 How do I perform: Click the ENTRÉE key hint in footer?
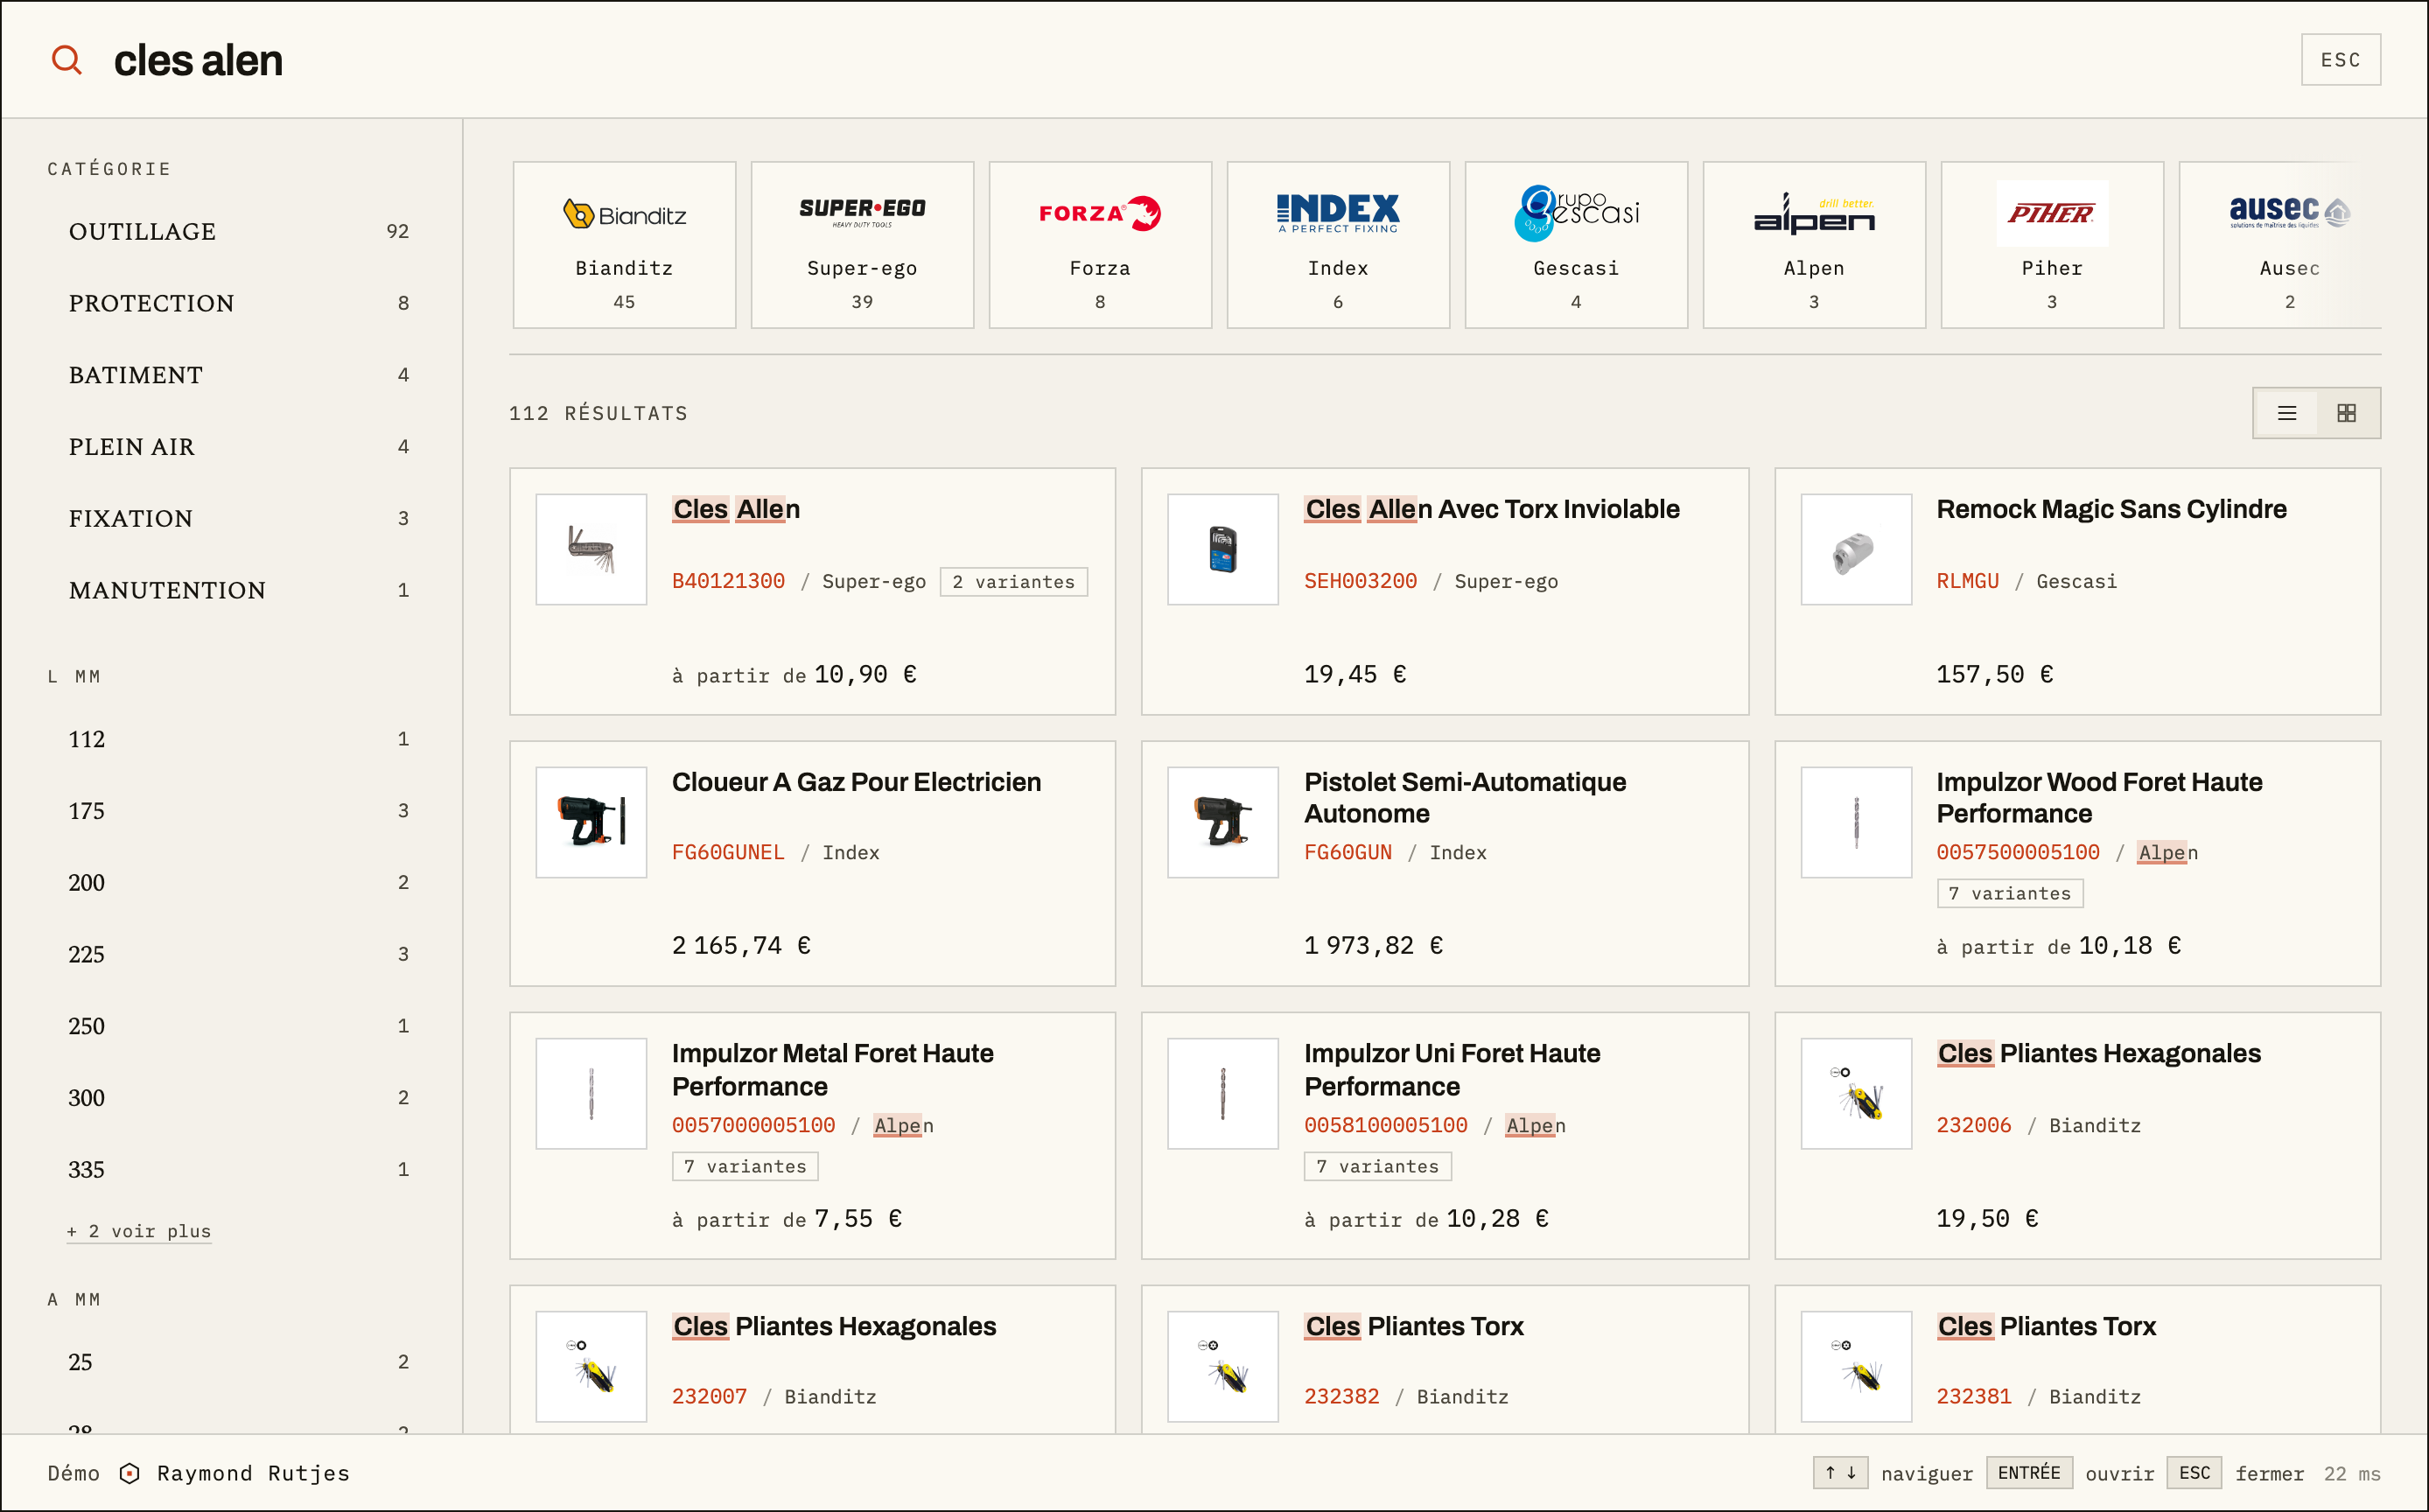[x=2029, y=1473]
